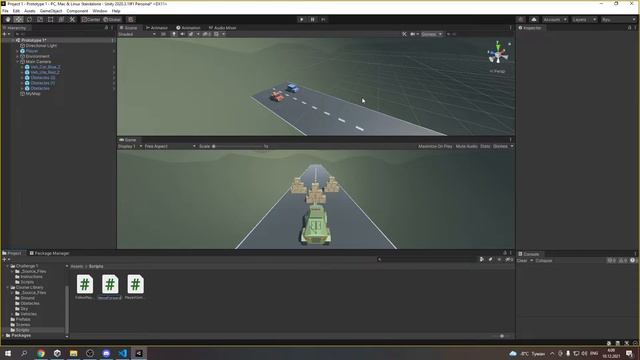Select Player object in Hierarchy
The width and height of the screenshot is (640, 360).
tap(31, 51)
